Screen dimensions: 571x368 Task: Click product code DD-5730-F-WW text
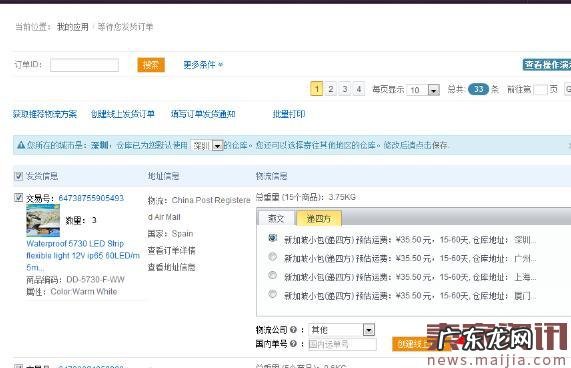pyautogui.click(x=95, y=280)
